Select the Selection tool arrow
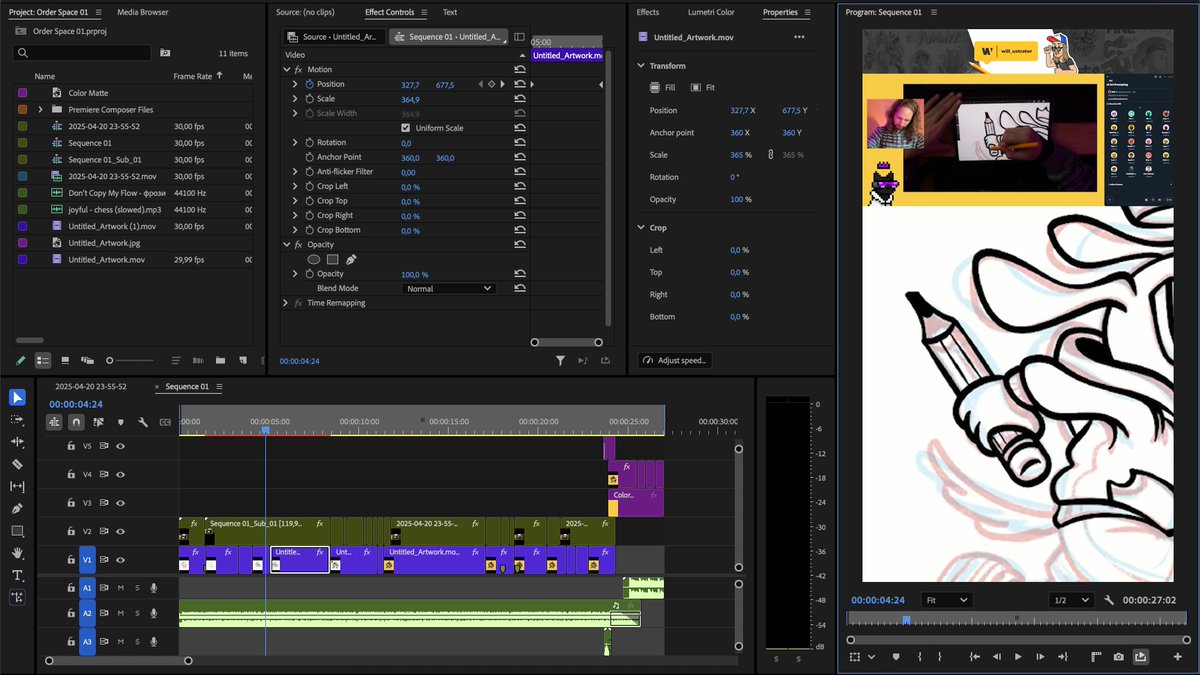 tap(17, 397)
